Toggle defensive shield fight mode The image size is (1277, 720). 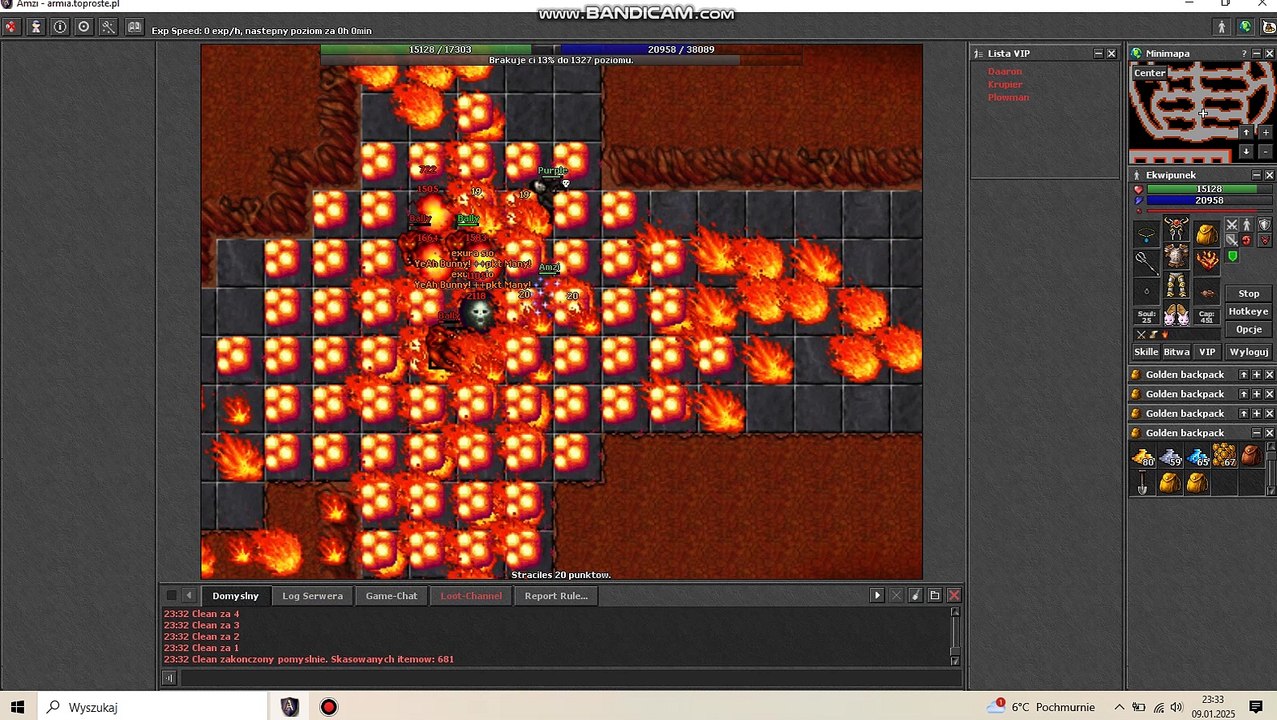1265,224
